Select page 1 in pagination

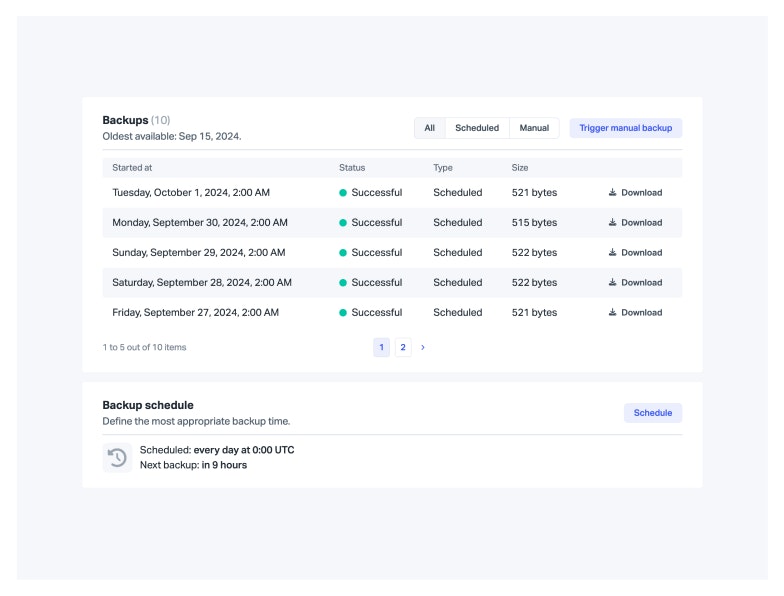pos(381,348)
